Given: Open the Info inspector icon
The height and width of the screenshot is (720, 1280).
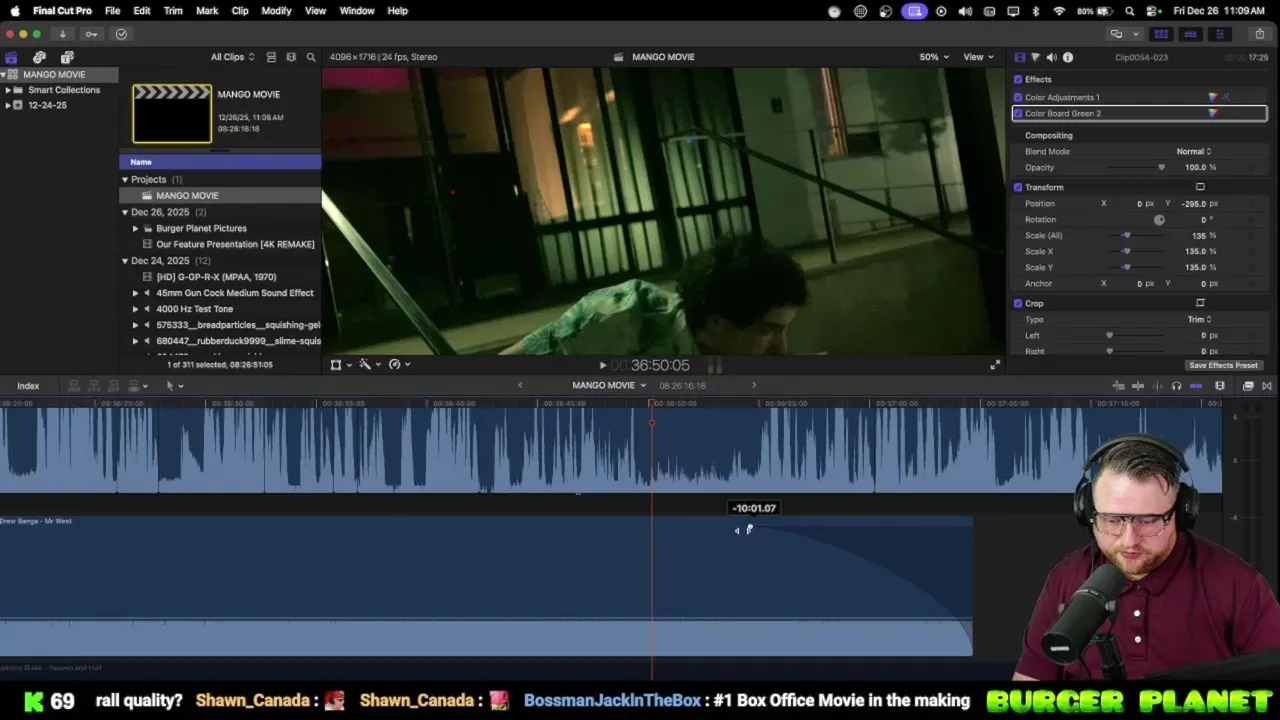Looking at the screenshot, I should 1068,57.
